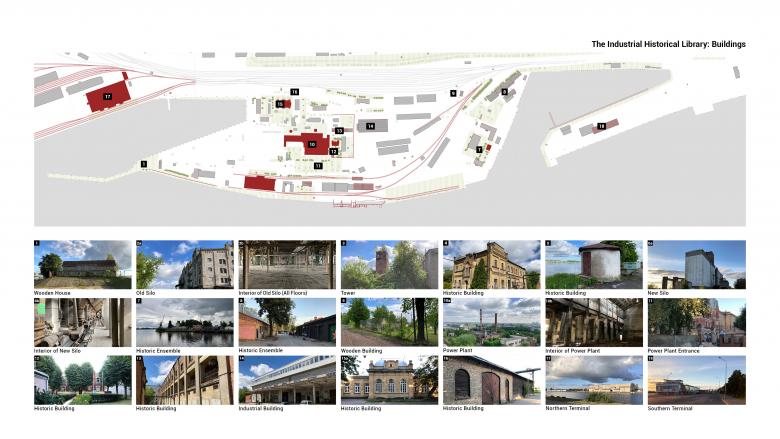Click the 'Southern Terminal' caption
This screenshot has width=780, height=439.
point(673,408)
